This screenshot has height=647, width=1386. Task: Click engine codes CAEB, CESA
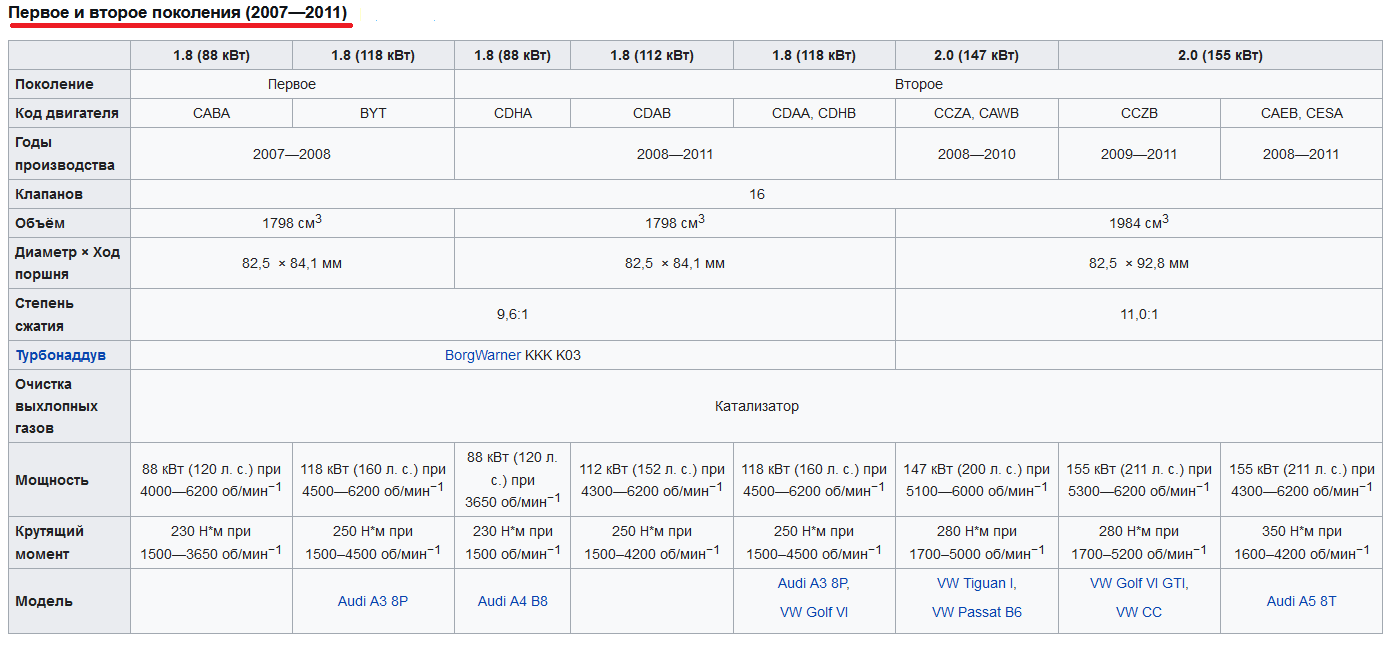(x=1302, y=113)
